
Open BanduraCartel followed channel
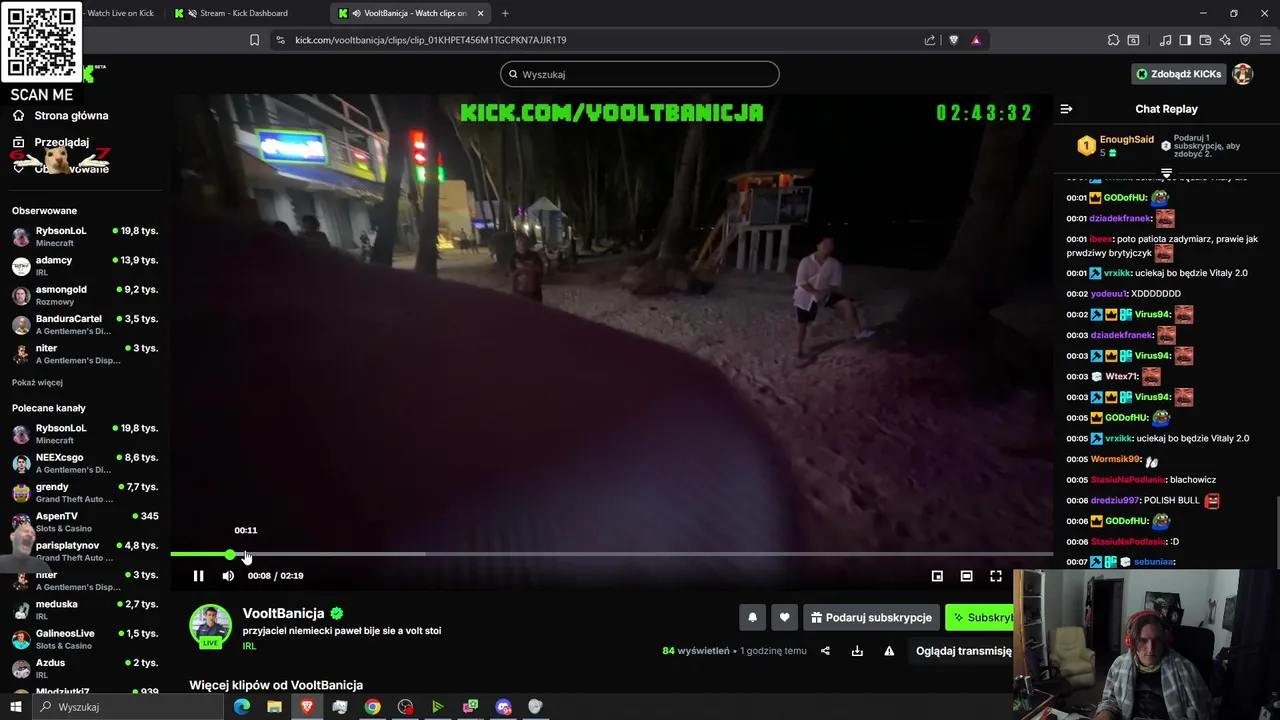[x=85, y=324]
